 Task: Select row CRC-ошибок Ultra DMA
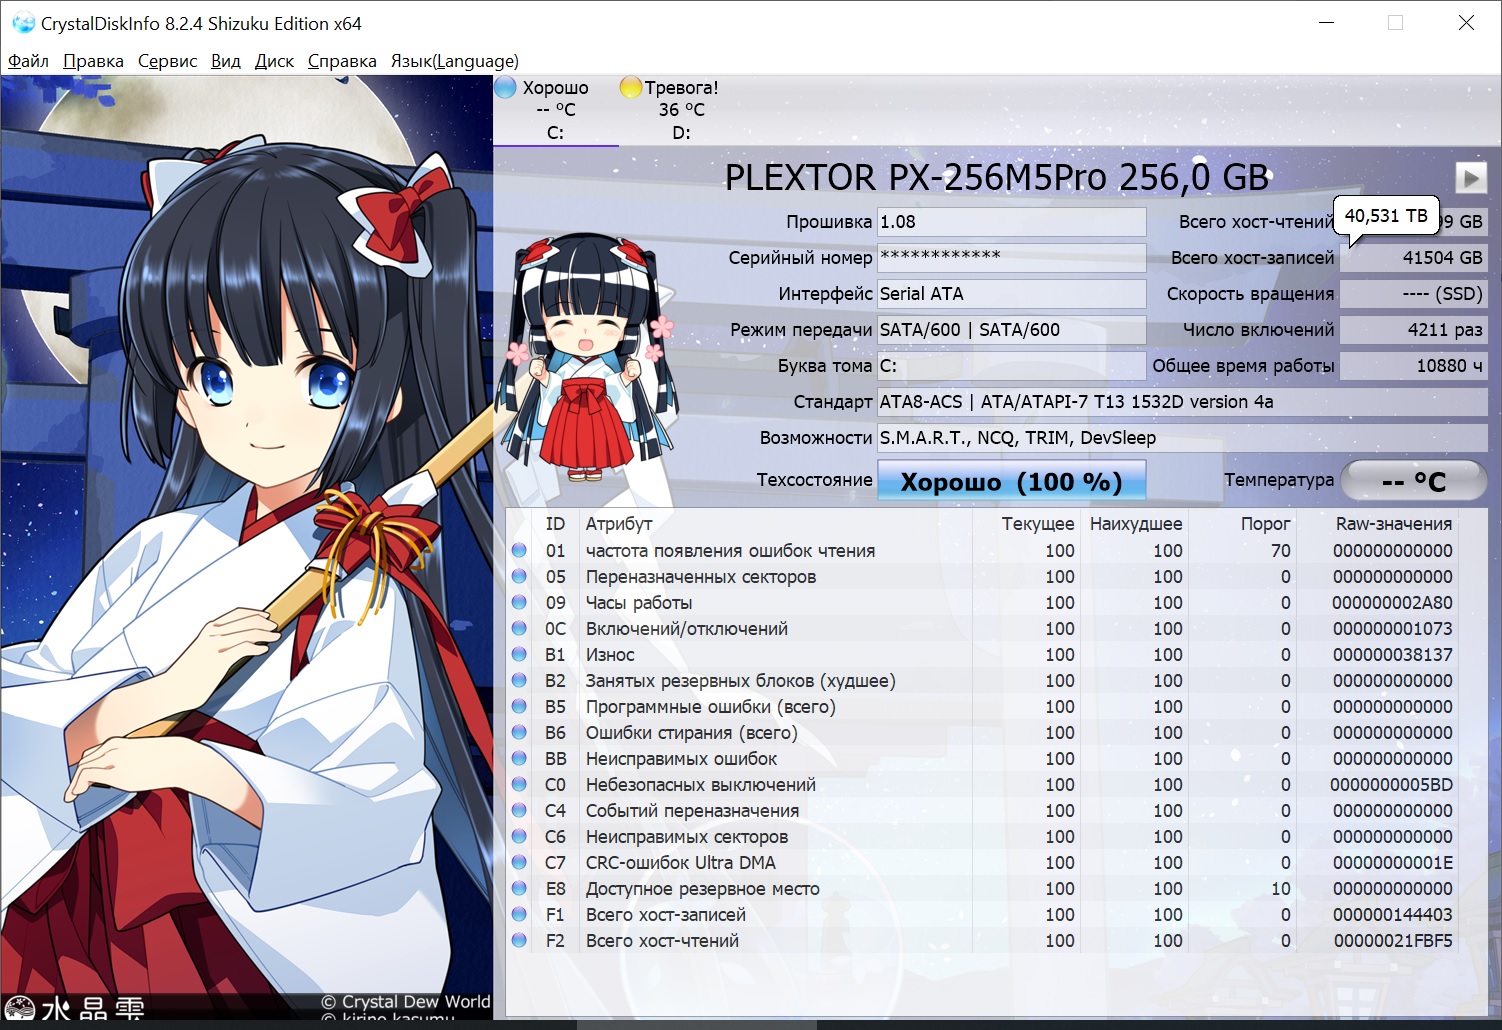982,862
